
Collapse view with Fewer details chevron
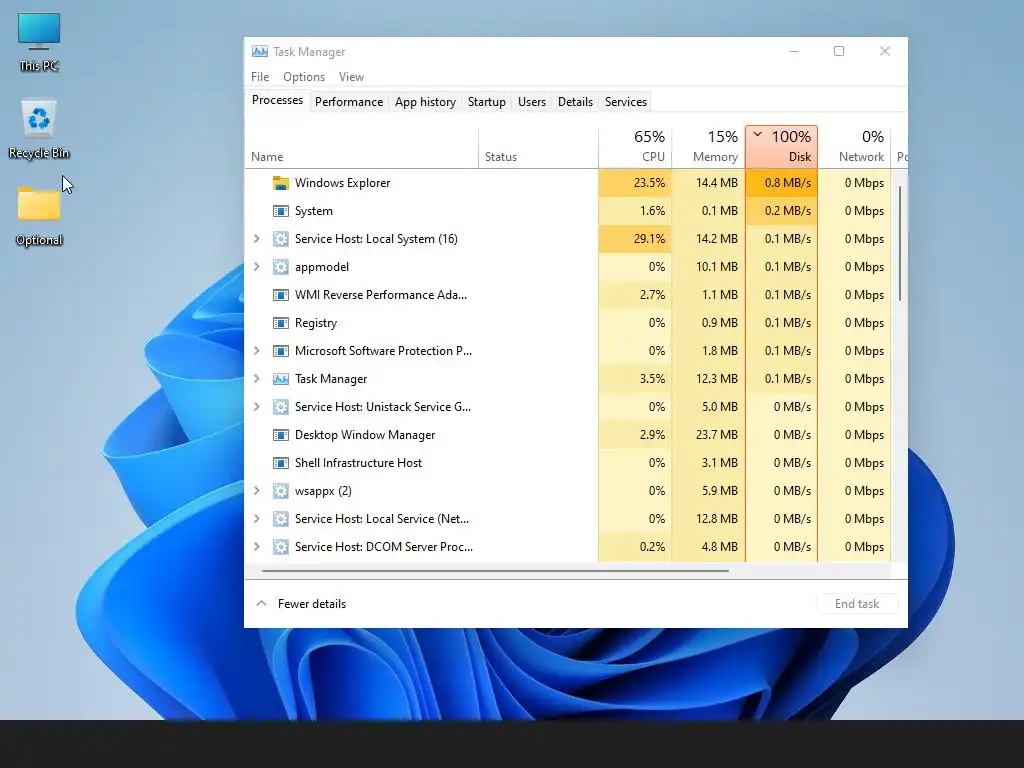click(261, 604)
